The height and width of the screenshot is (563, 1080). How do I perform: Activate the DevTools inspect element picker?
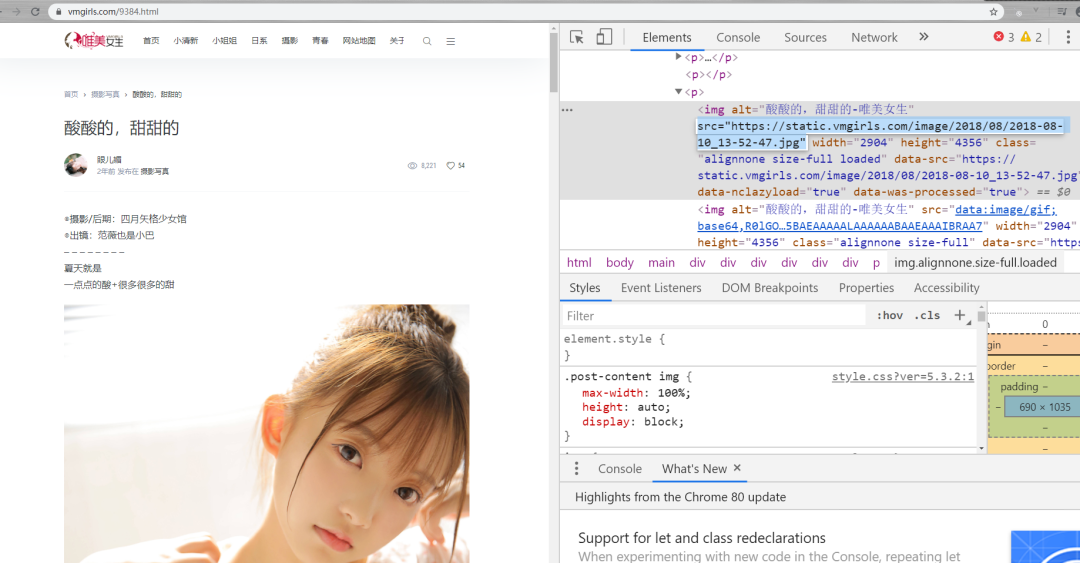coord(577,37)
